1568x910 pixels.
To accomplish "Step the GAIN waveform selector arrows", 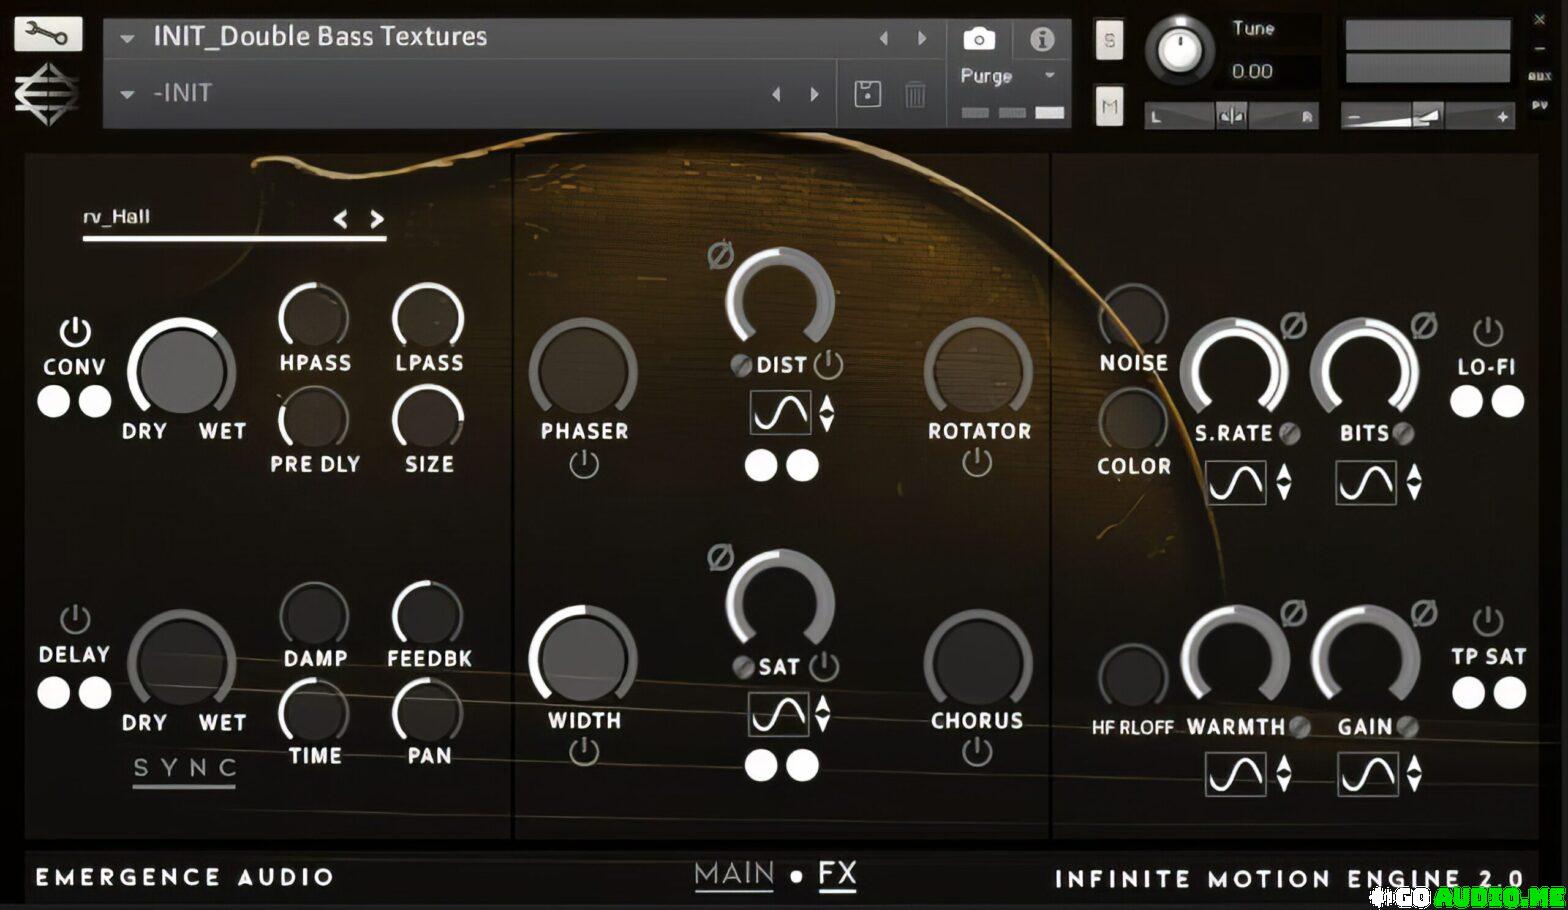I will tap(1414, 774).
